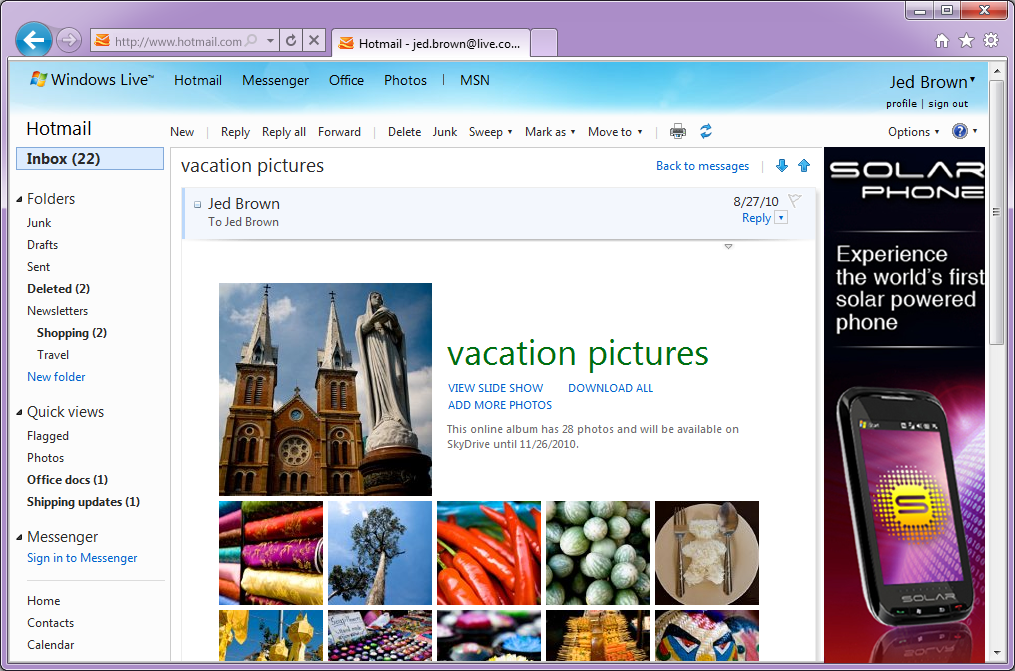Go to the next message with the down arrow
This screenshot has width=1015, height=671.
click(x=782, y=166)
